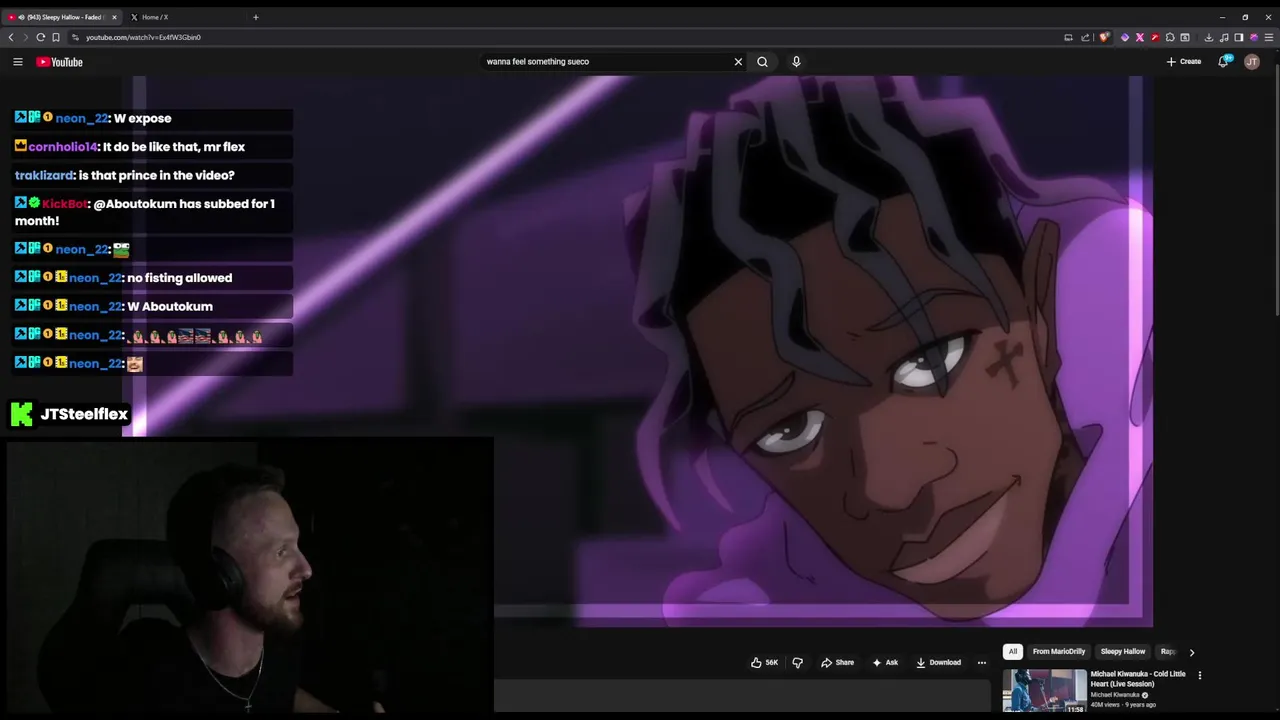View site settings icon beside URL
1280x720 pixels.
pos(75,37)
